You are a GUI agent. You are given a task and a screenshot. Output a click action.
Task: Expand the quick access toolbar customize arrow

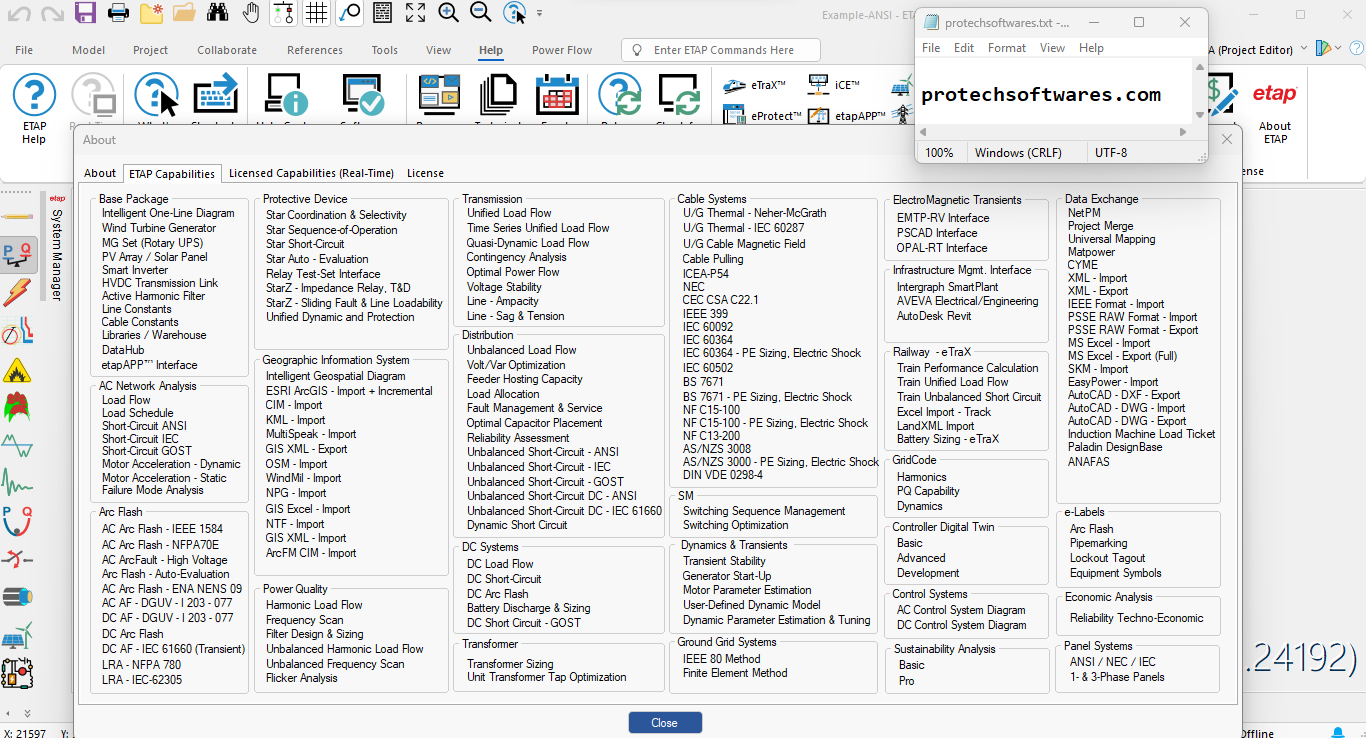[540, 14]
